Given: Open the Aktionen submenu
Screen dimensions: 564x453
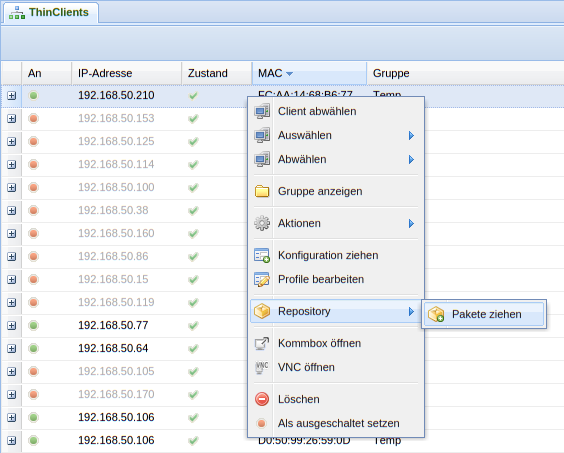Looking at the screenshot, I should [336, 223].
